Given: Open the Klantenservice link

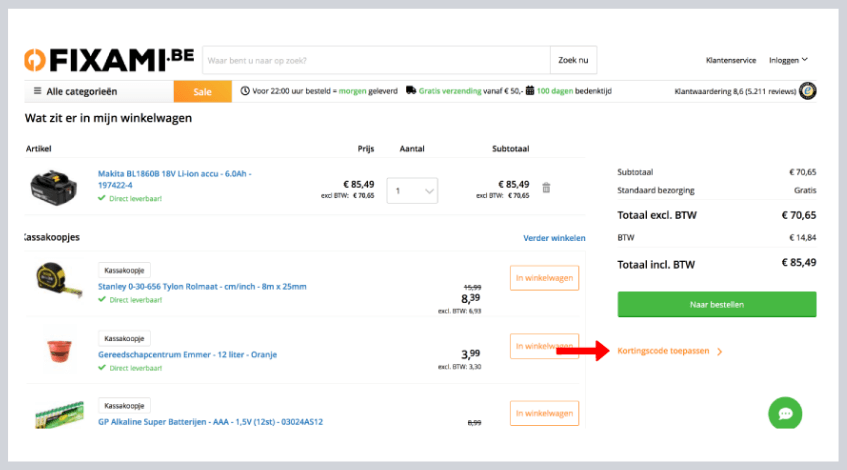Looking at the screenshot, I should (731, 61).
